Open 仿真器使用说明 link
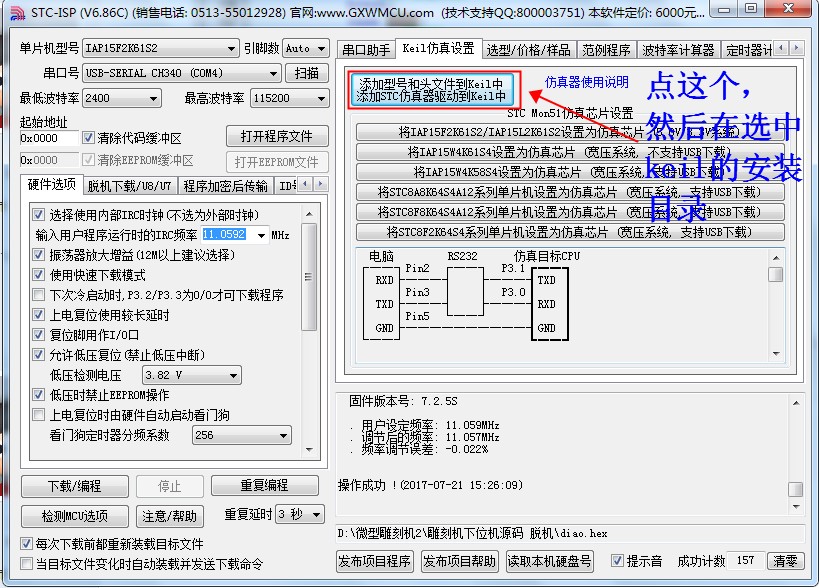This screenshot has width=819, height=588. pos(587,82)
